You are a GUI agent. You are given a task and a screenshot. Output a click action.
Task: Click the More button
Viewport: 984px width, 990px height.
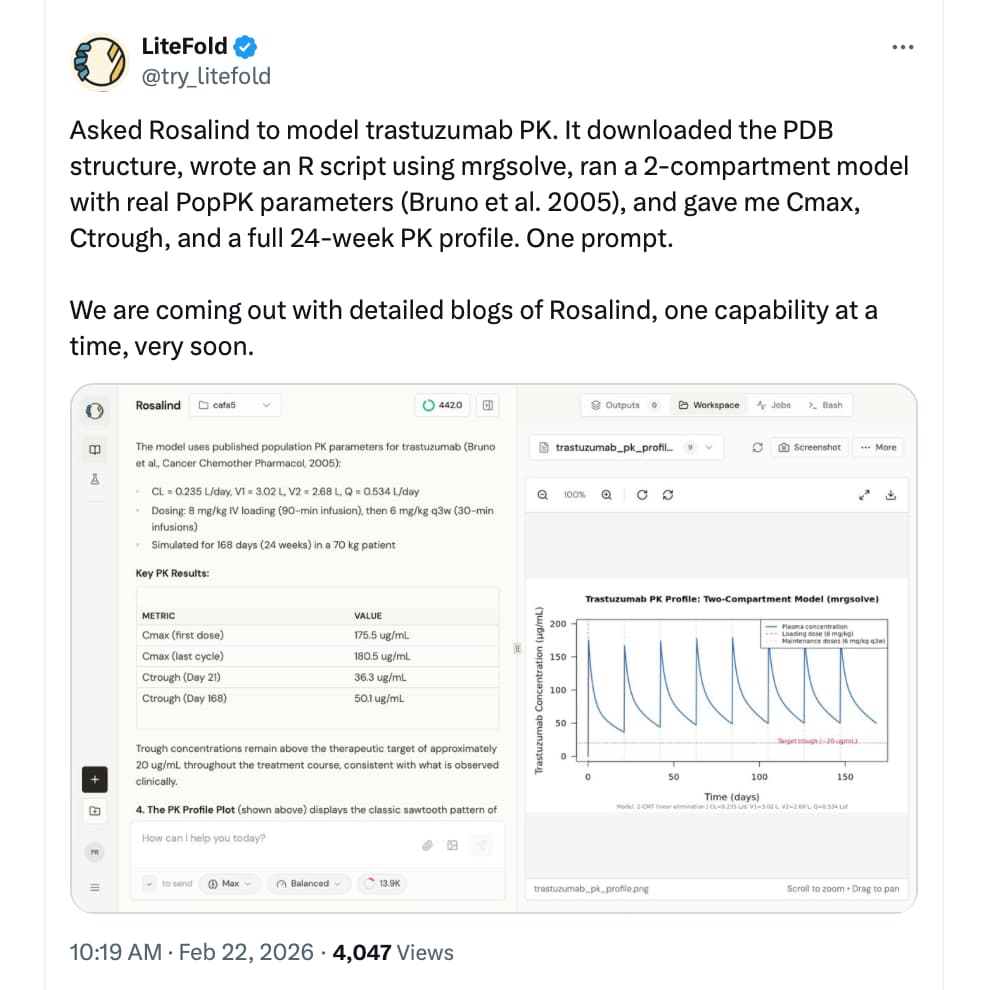click(x=879, y=447)
